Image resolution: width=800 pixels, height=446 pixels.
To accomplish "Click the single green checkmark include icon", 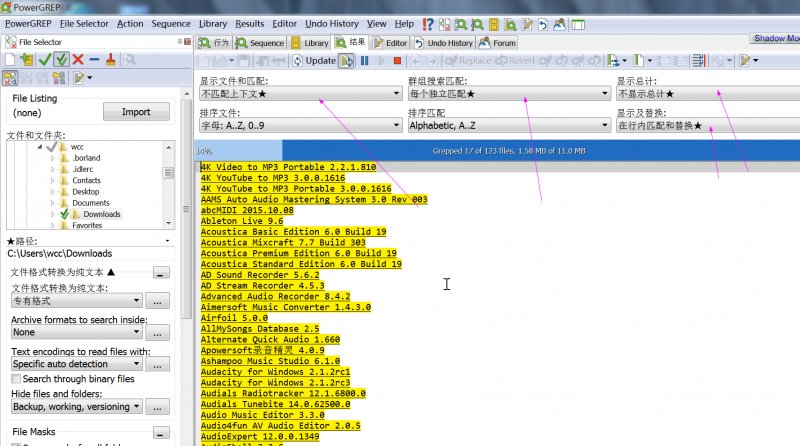I will pos(44,60).
